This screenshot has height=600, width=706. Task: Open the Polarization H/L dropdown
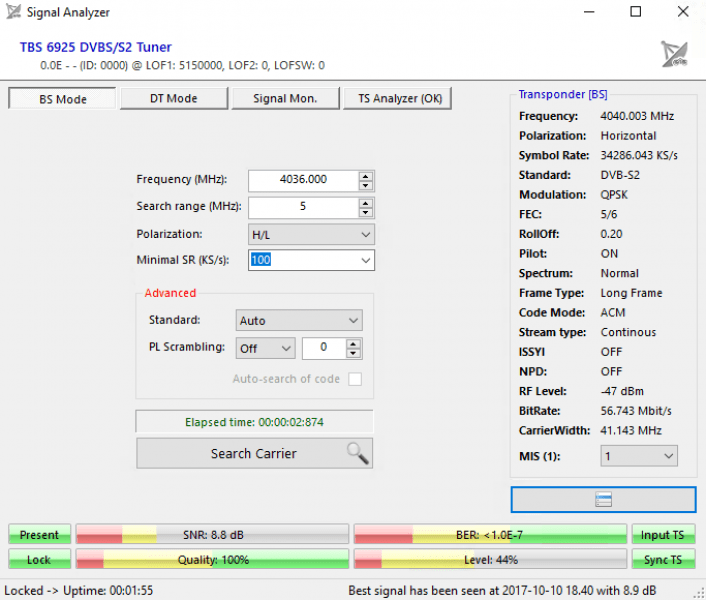[x=311, y=235]
